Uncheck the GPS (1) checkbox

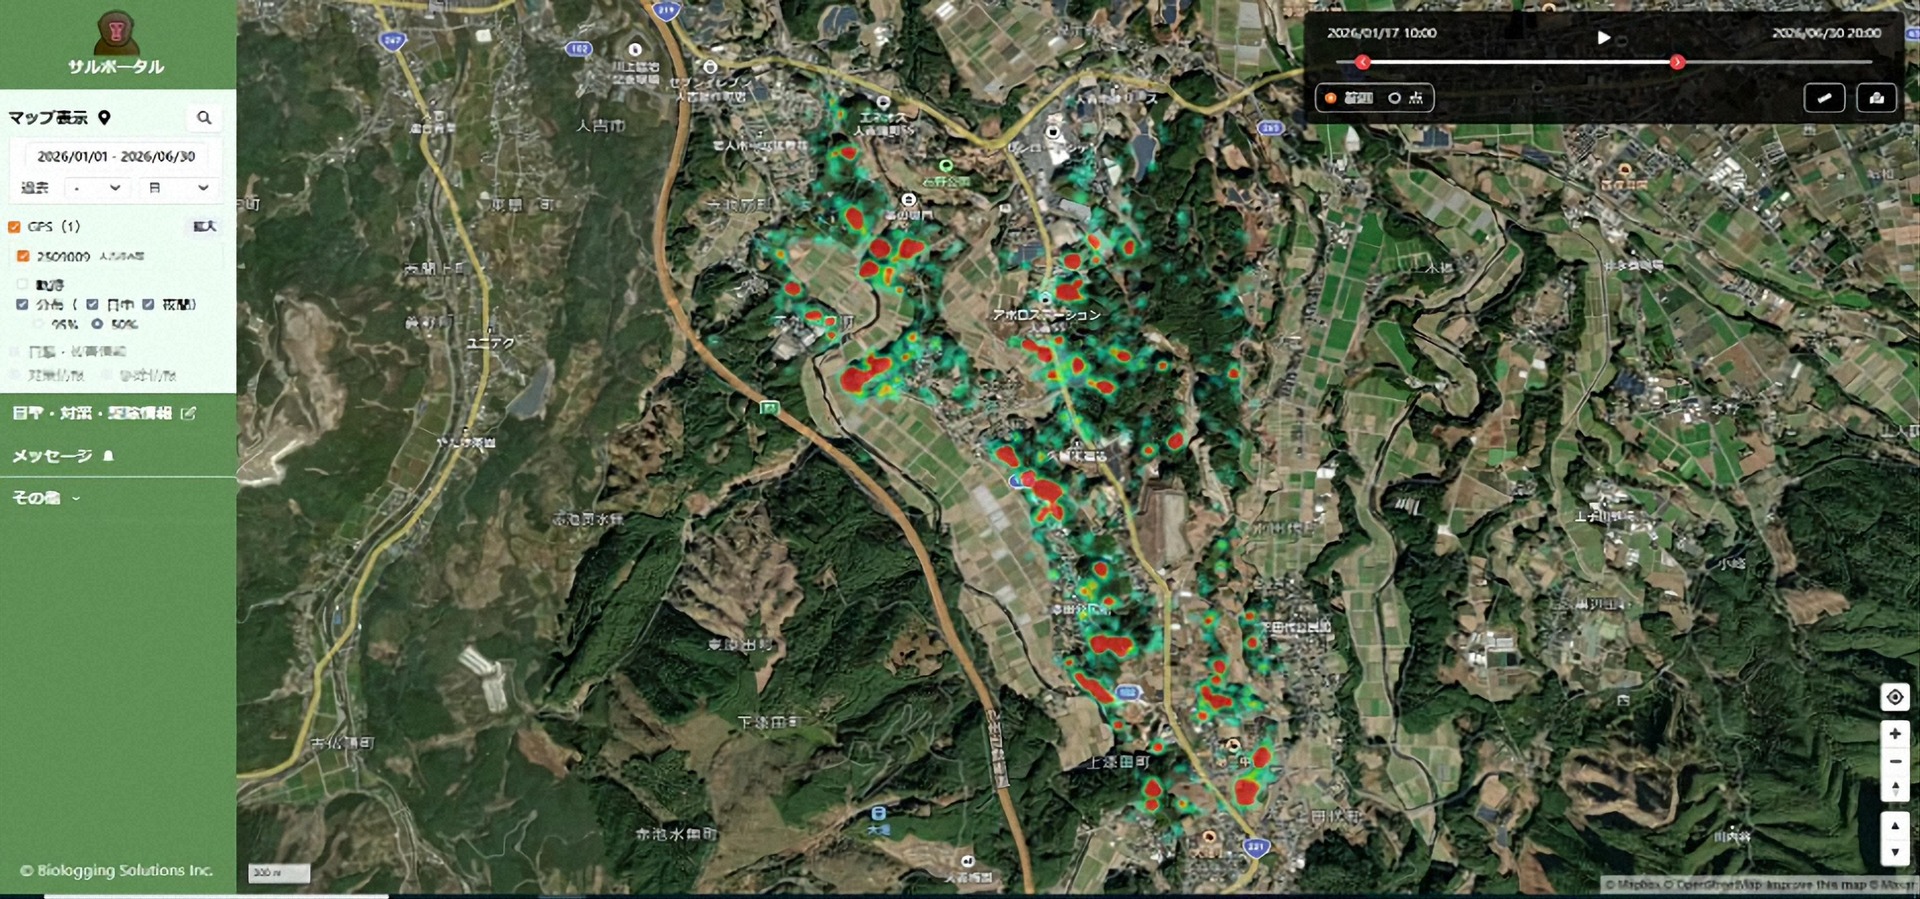14,227
